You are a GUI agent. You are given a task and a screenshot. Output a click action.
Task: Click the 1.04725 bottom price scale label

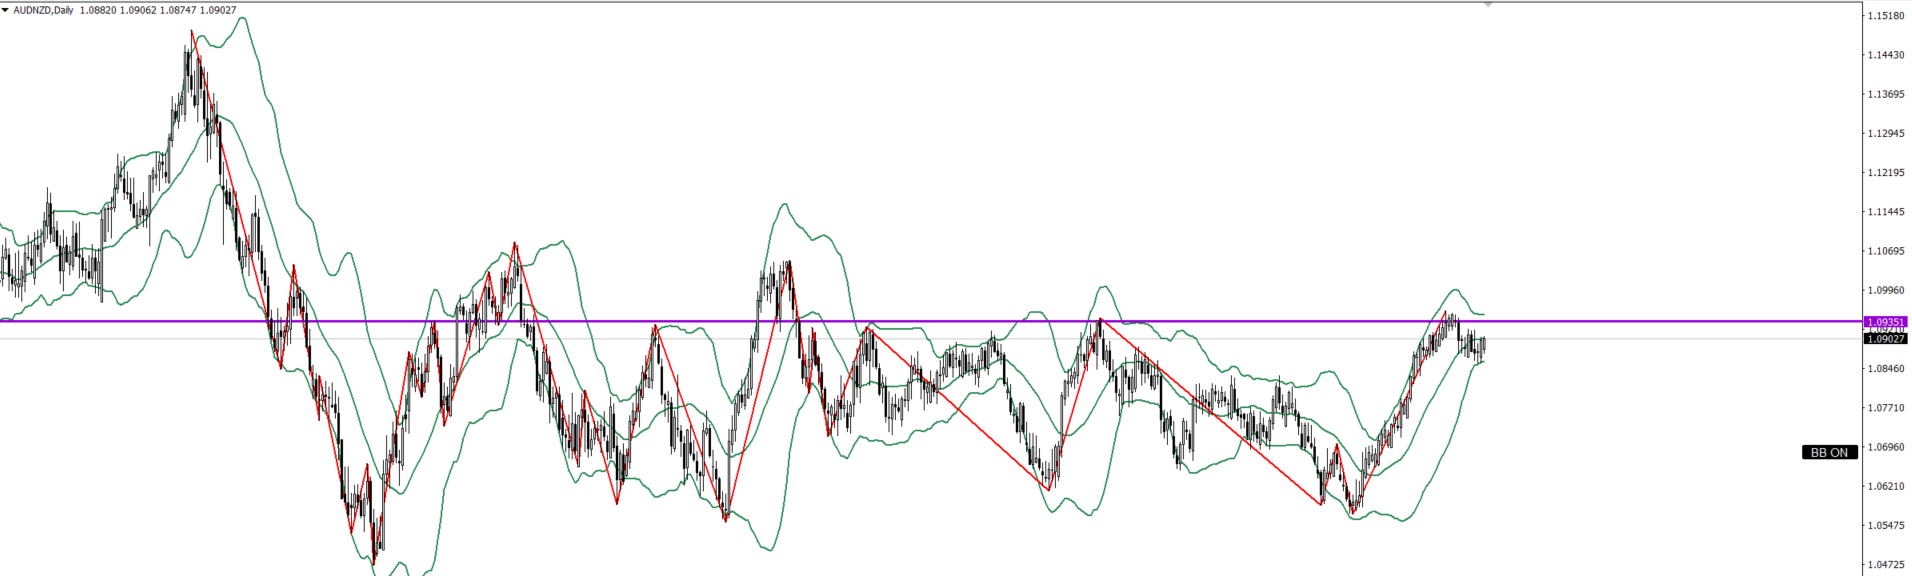(x=1885, y=565)
